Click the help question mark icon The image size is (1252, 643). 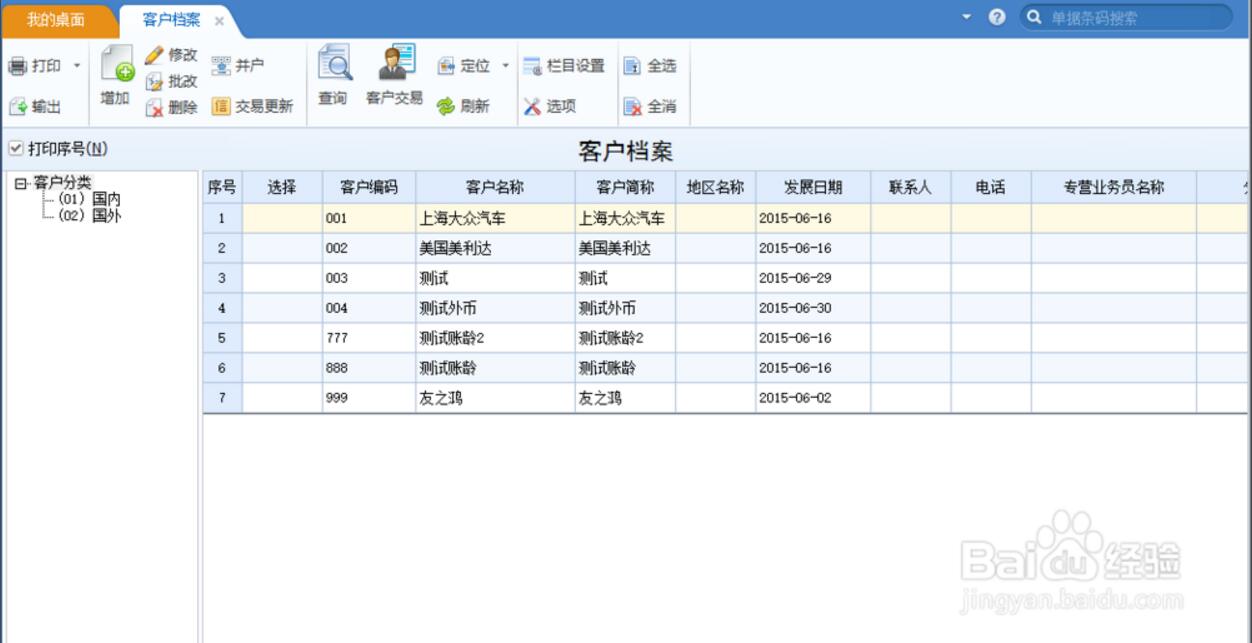tap(997, 18)
